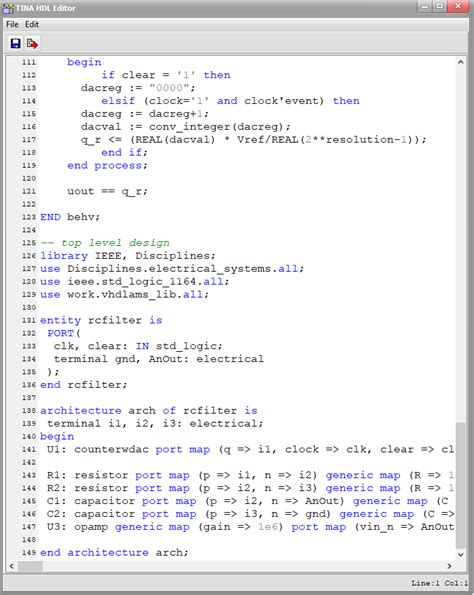Click the 'C2: capacitor port map' line
Screen dimensions: 474x595
pos(250,514)
